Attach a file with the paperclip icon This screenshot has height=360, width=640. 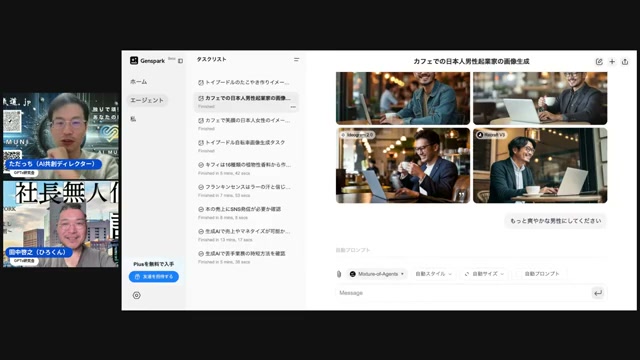(339, 274)
